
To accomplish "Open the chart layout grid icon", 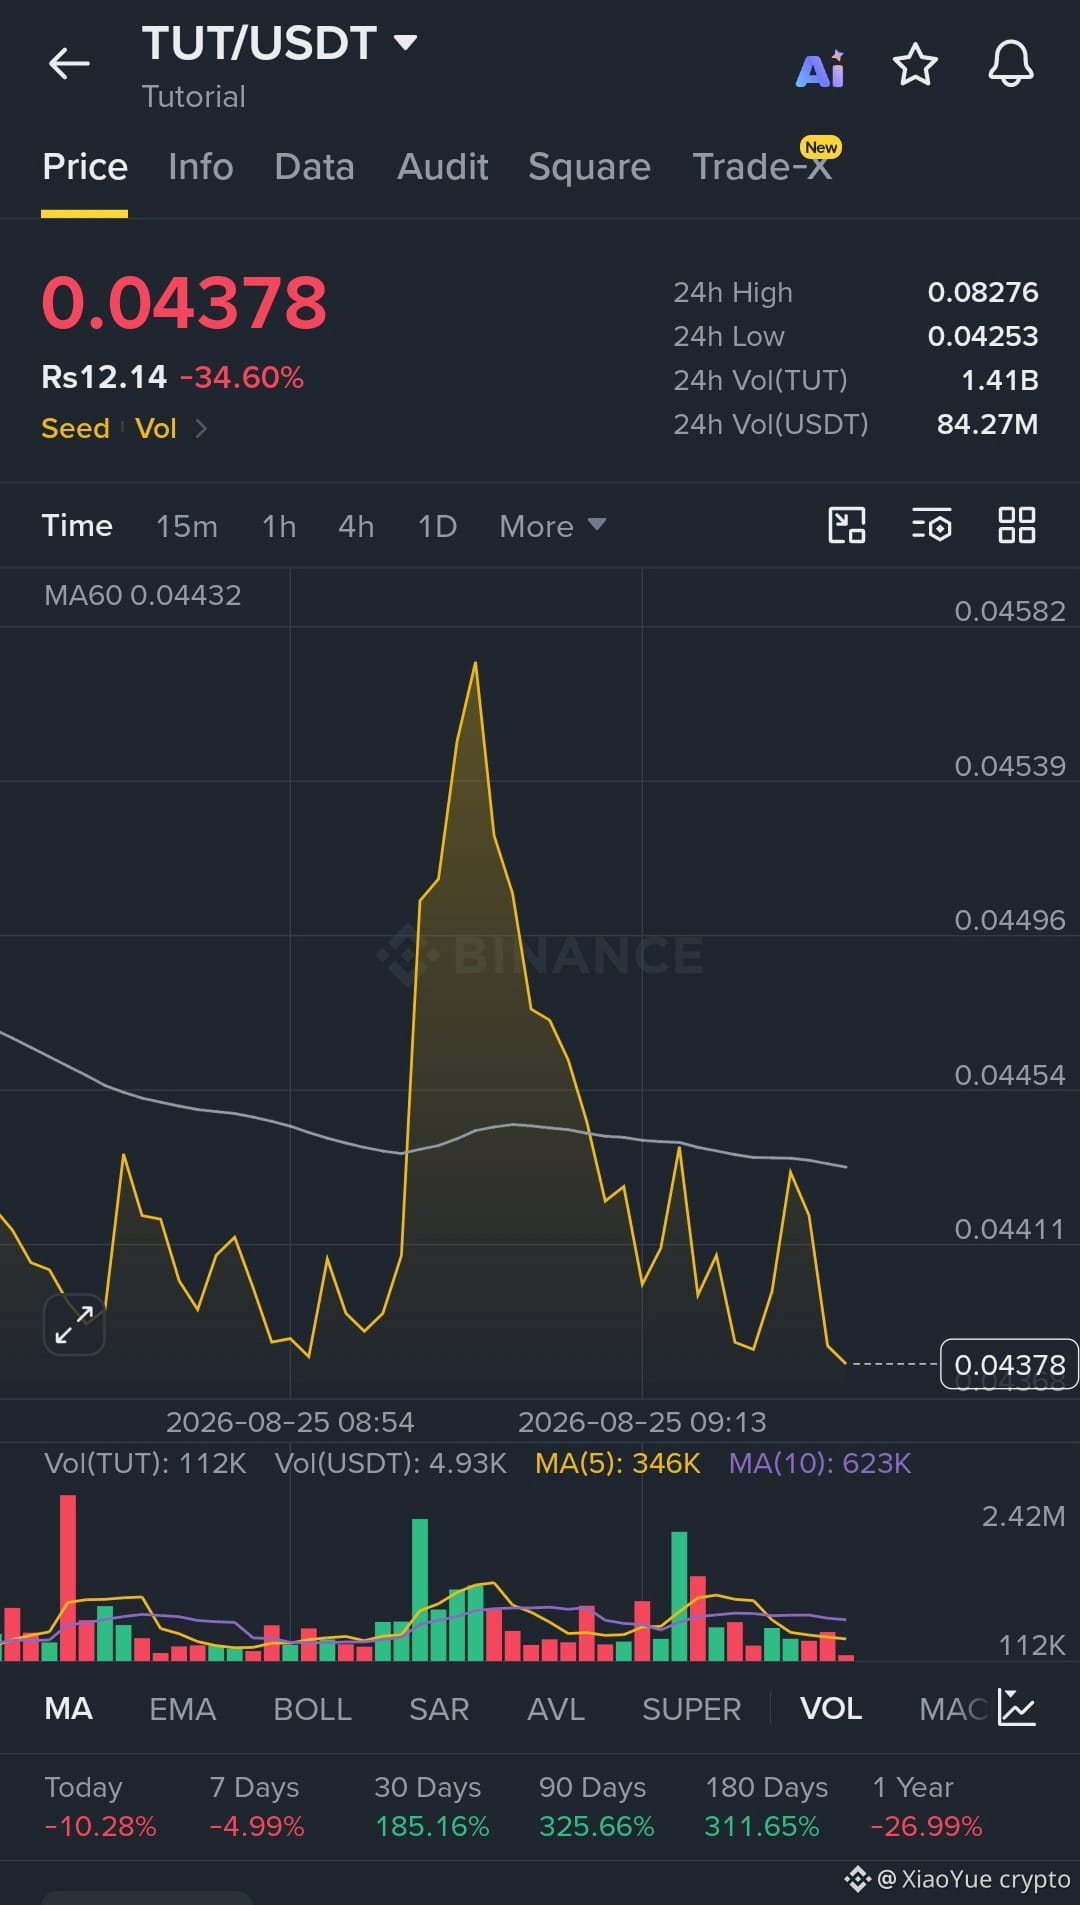I will coord(1017,525).
